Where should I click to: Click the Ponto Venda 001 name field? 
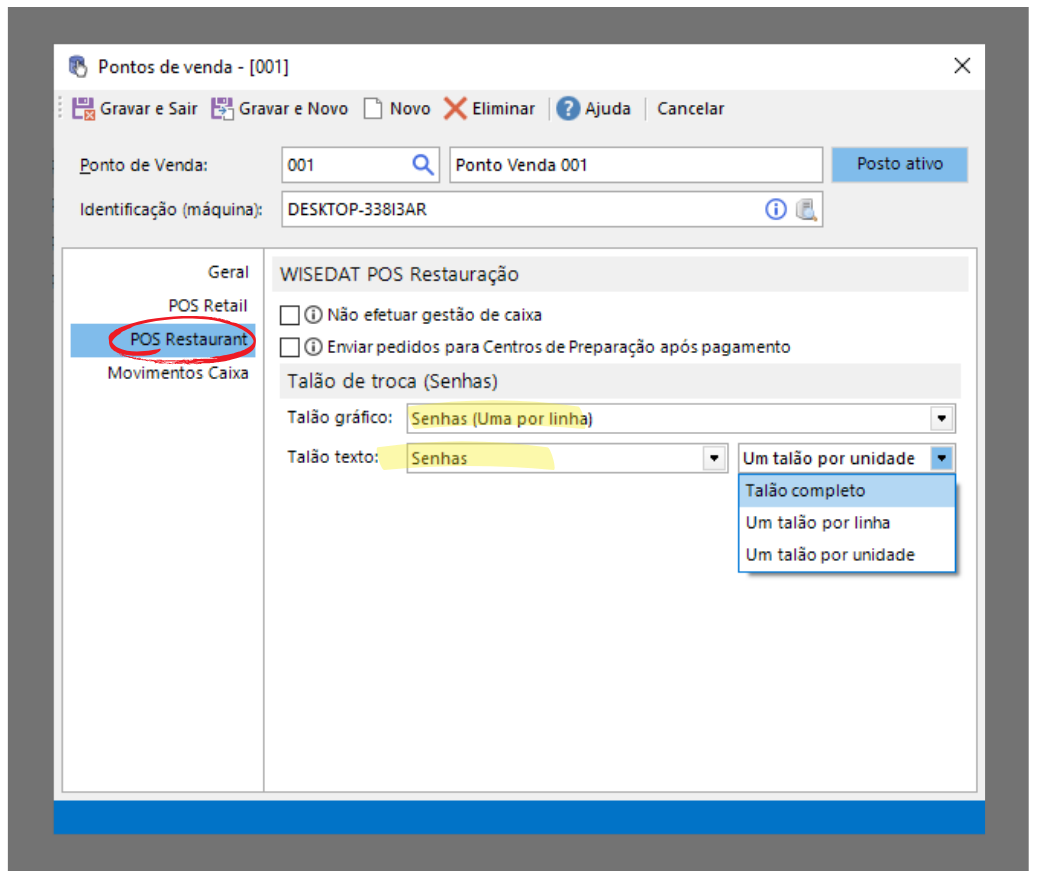coord(636,164)
